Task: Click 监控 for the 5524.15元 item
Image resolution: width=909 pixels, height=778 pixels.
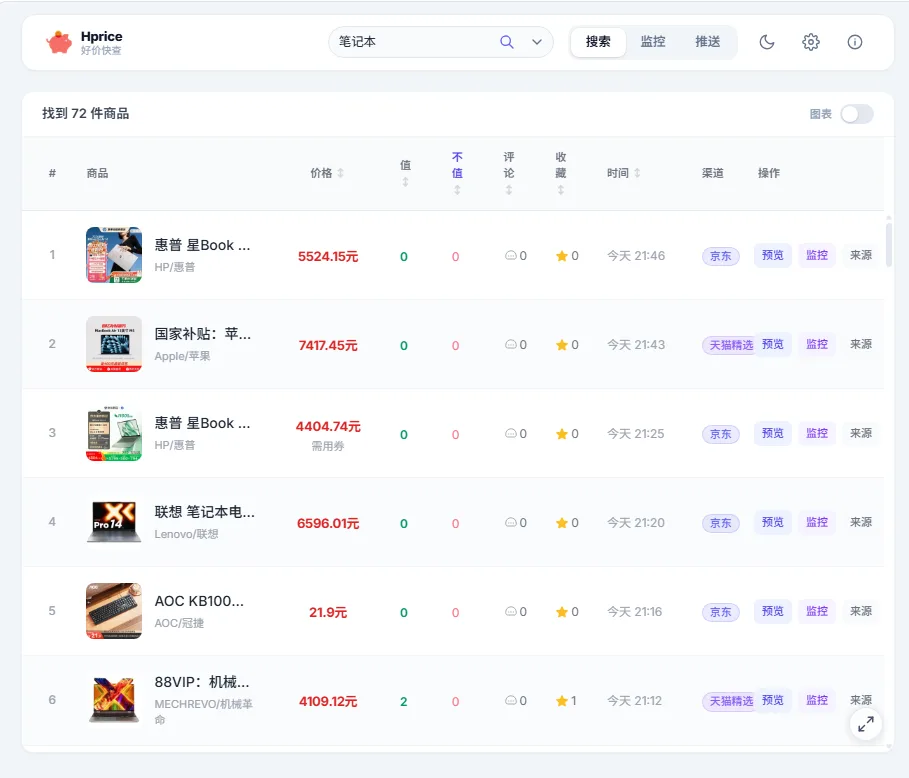Action: click(x=817, y=255)
